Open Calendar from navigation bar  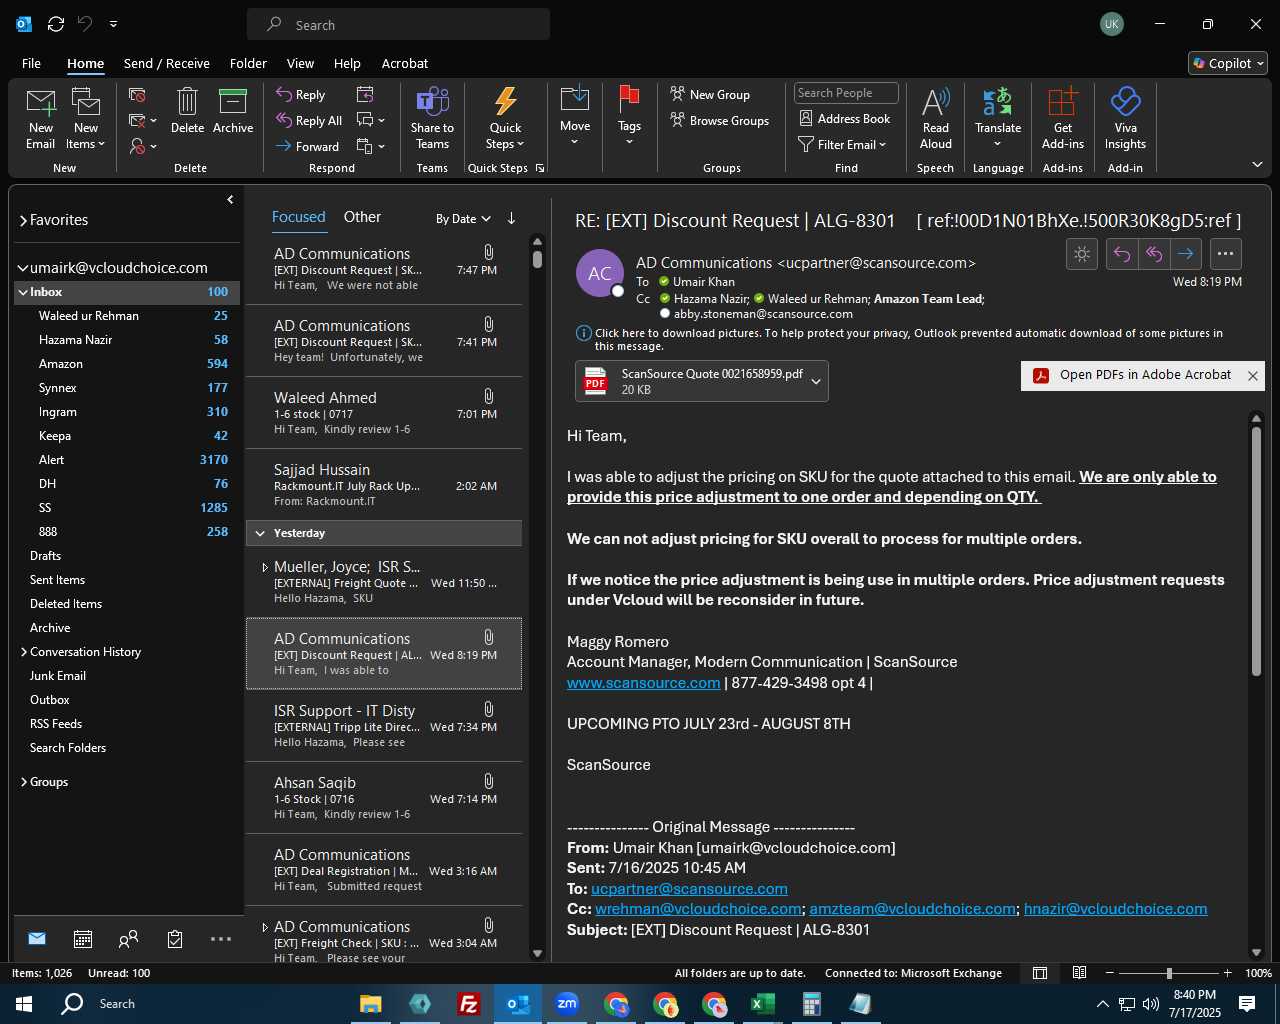pyautogui.click(x=83, y=938)
